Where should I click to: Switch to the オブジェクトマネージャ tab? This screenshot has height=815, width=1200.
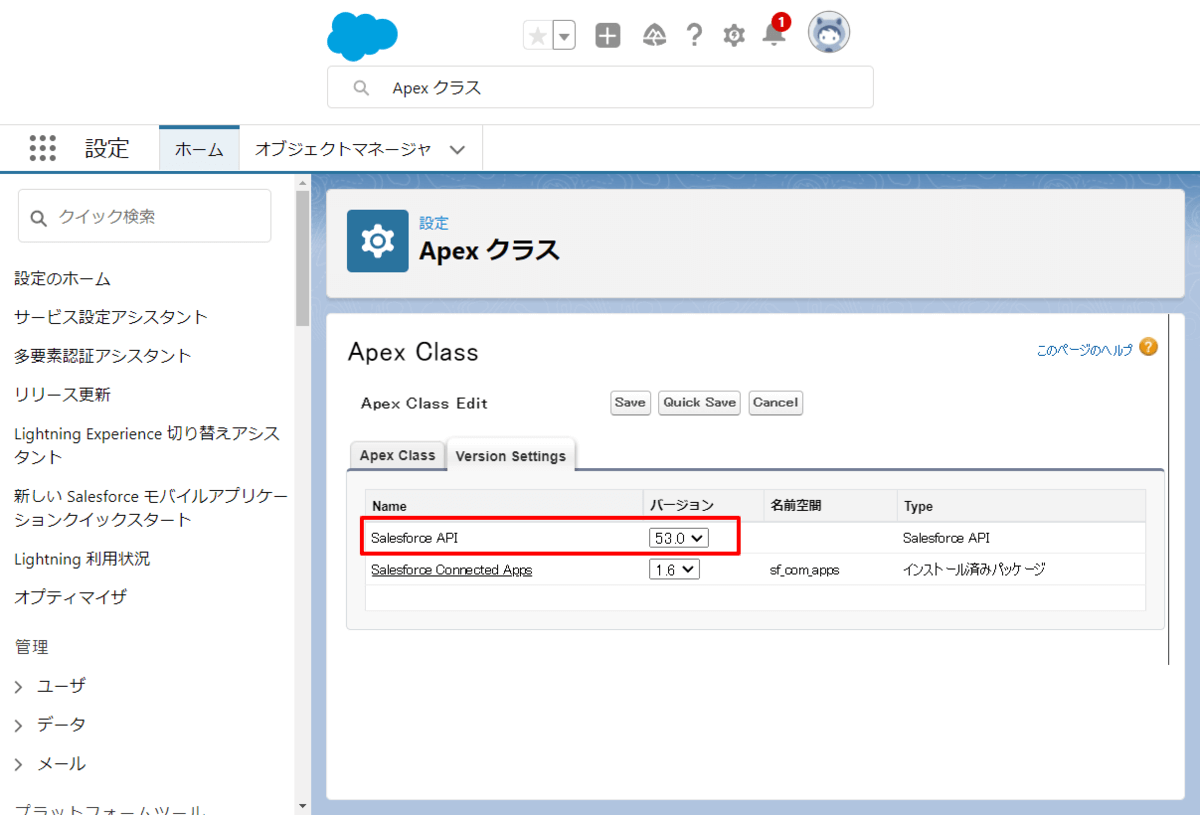(343, 149)
